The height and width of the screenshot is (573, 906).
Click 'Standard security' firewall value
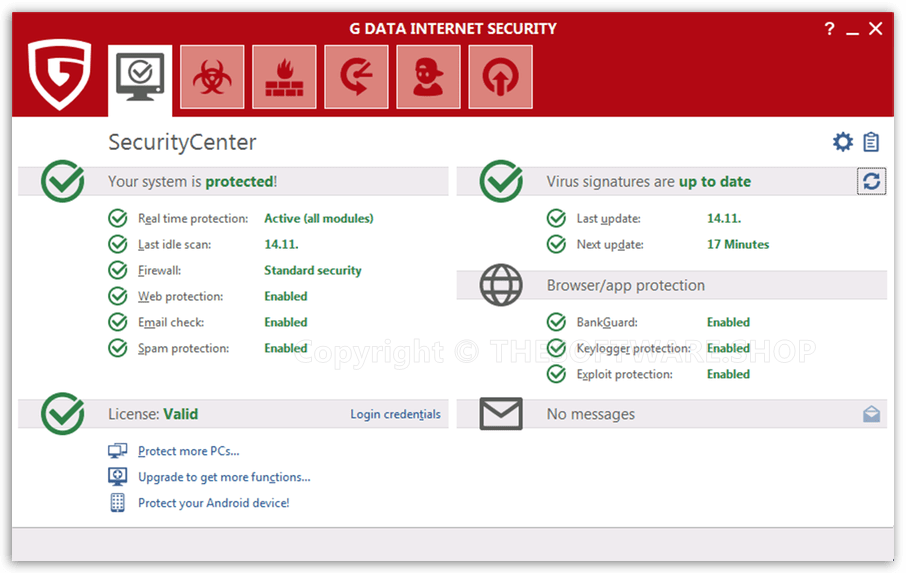click(313, 270)
